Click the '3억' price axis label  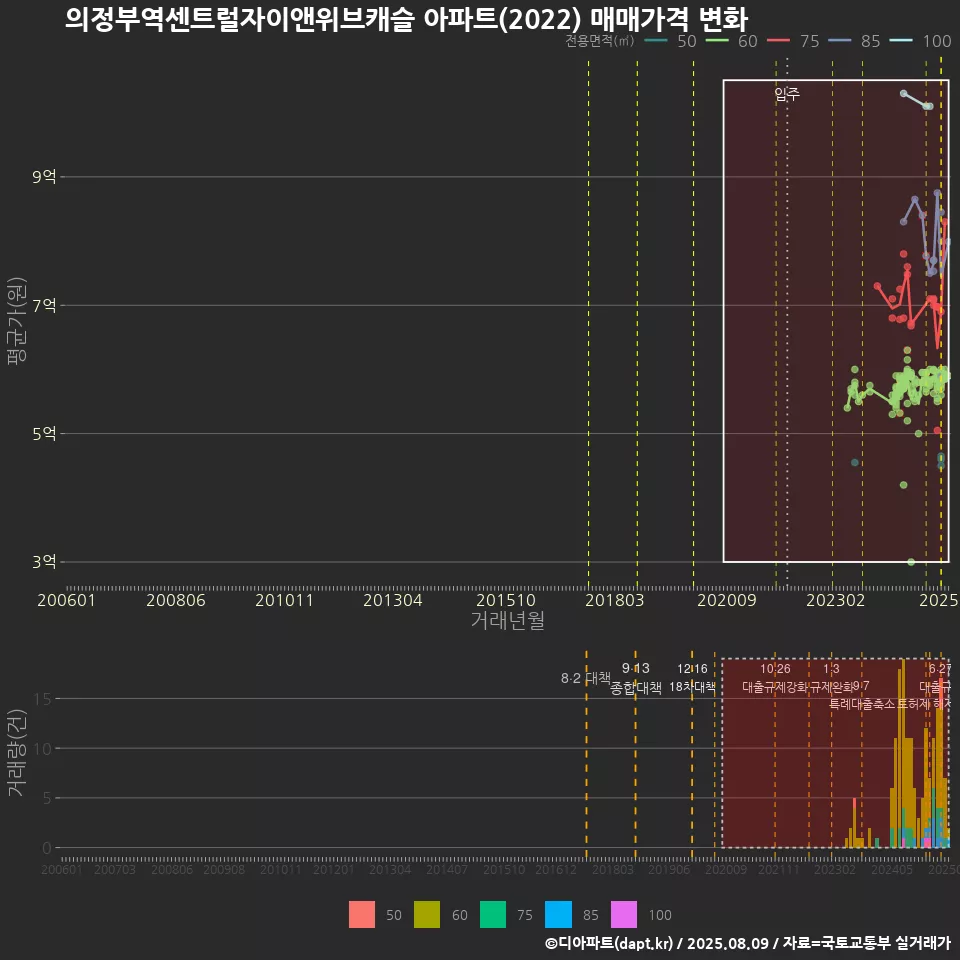click(44, 561)
